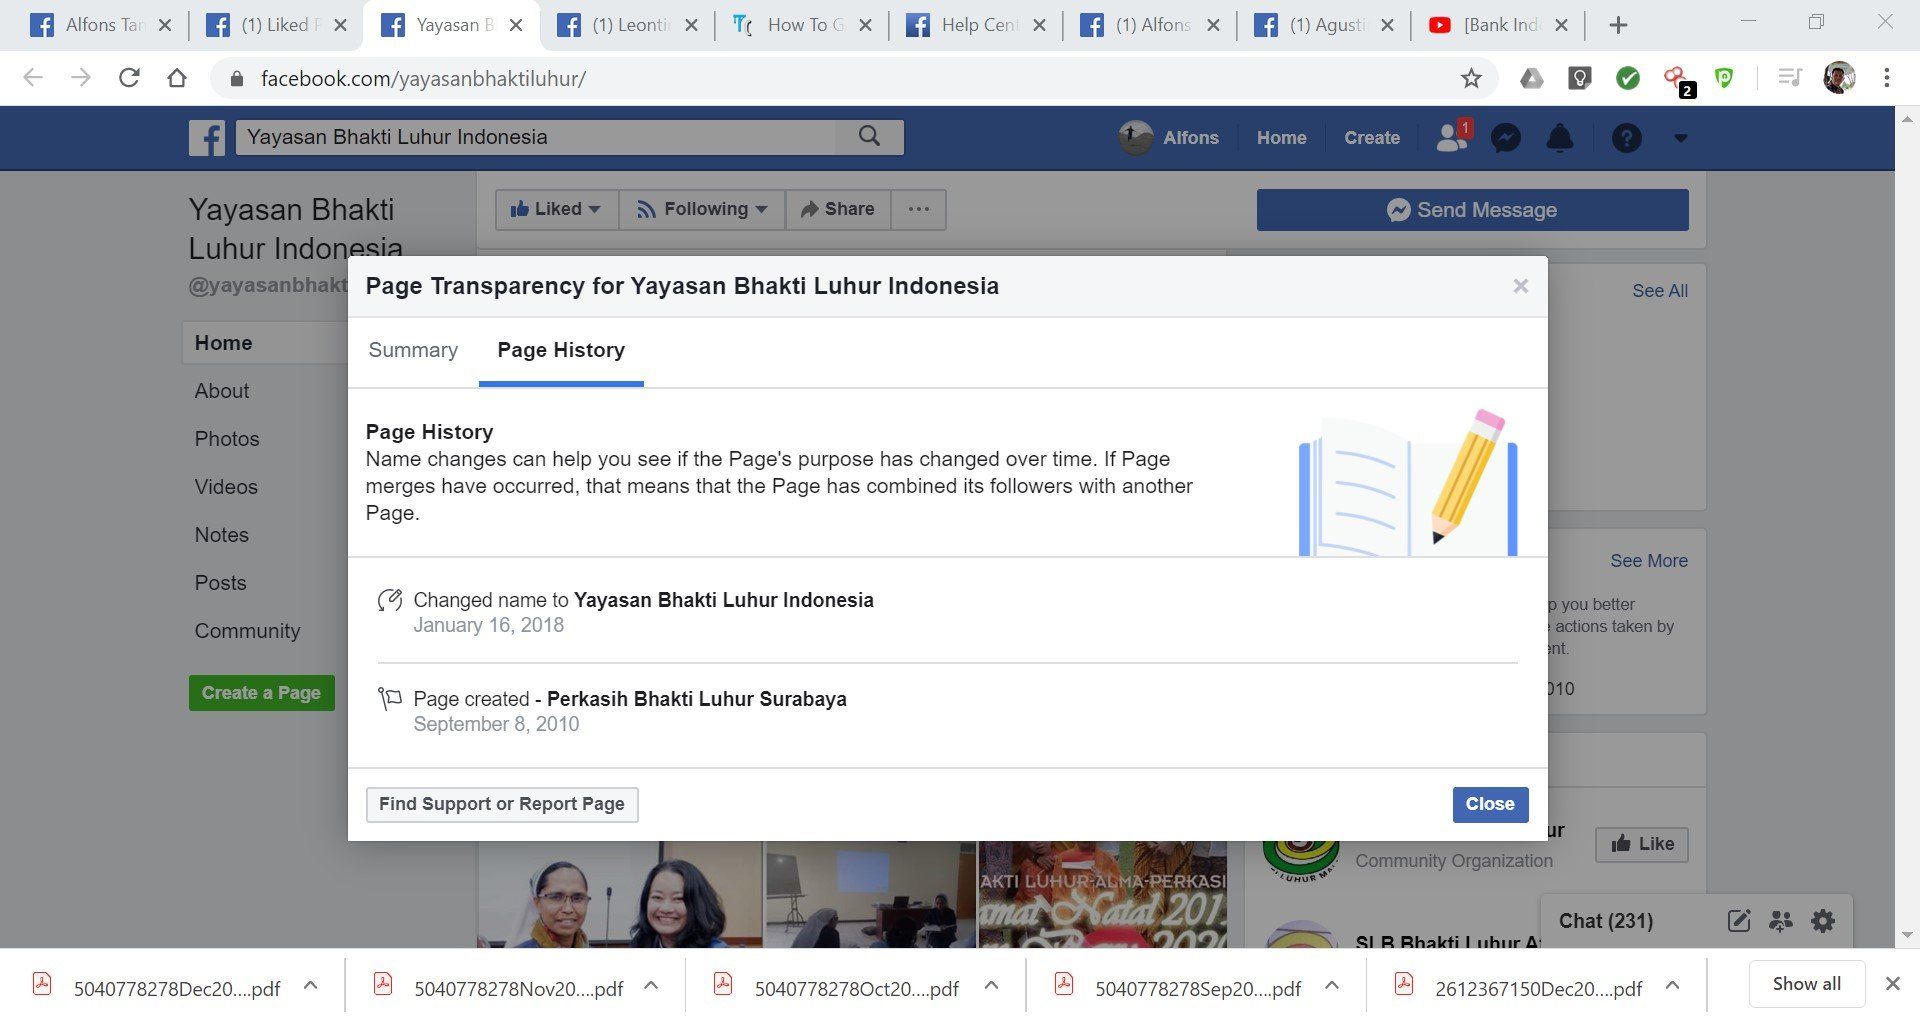
Task: Click See All link
Action: (x=1660, y=291)
